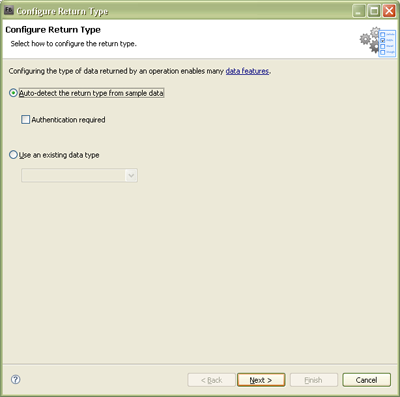The image size is (400, 397).
Task: Enable the Authentication required checkbox
Action: pos(25,119)
